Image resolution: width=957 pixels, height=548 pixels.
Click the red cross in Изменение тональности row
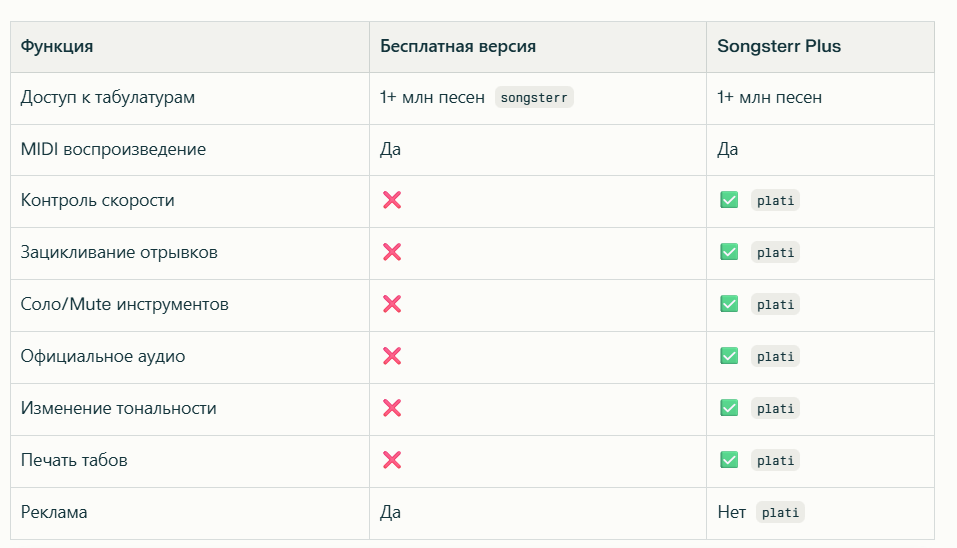tap(392, 408)
